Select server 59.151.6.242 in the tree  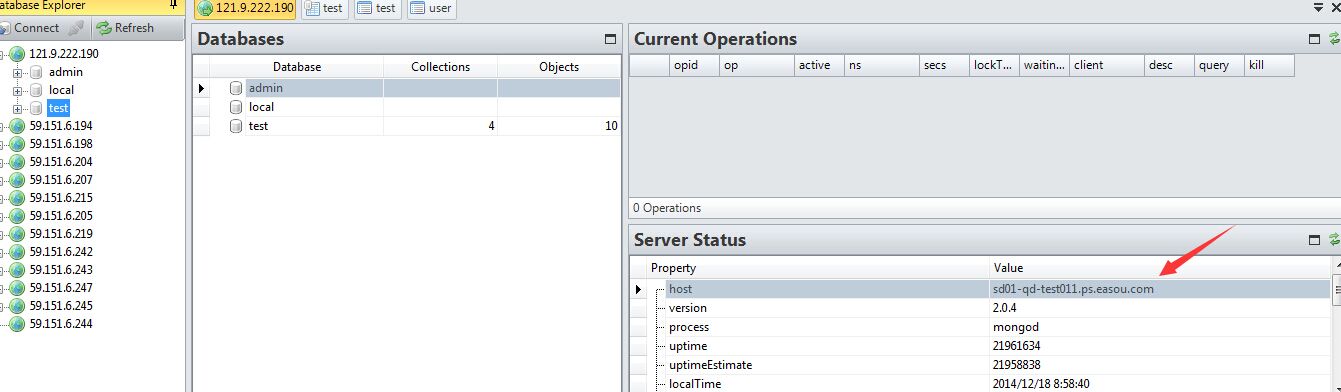(x=61, y=252)
